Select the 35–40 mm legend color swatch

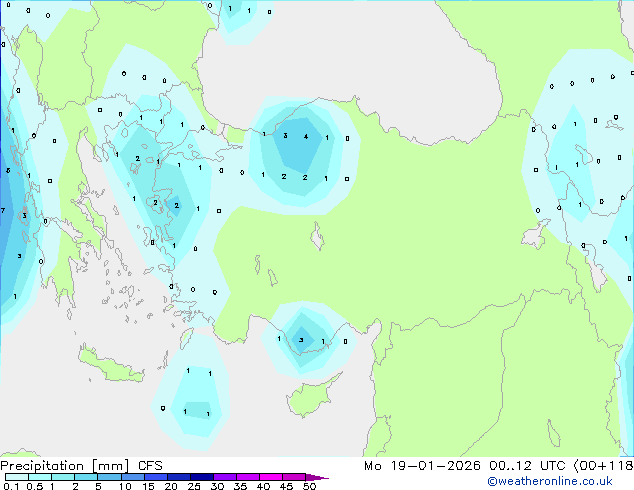coord(247,477)
